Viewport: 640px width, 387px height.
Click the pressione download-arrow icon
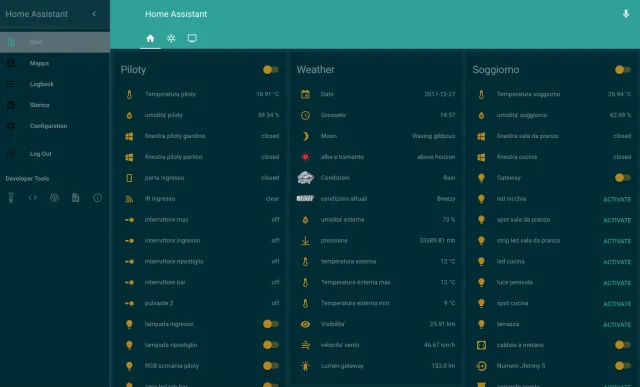tap(305, 241)
